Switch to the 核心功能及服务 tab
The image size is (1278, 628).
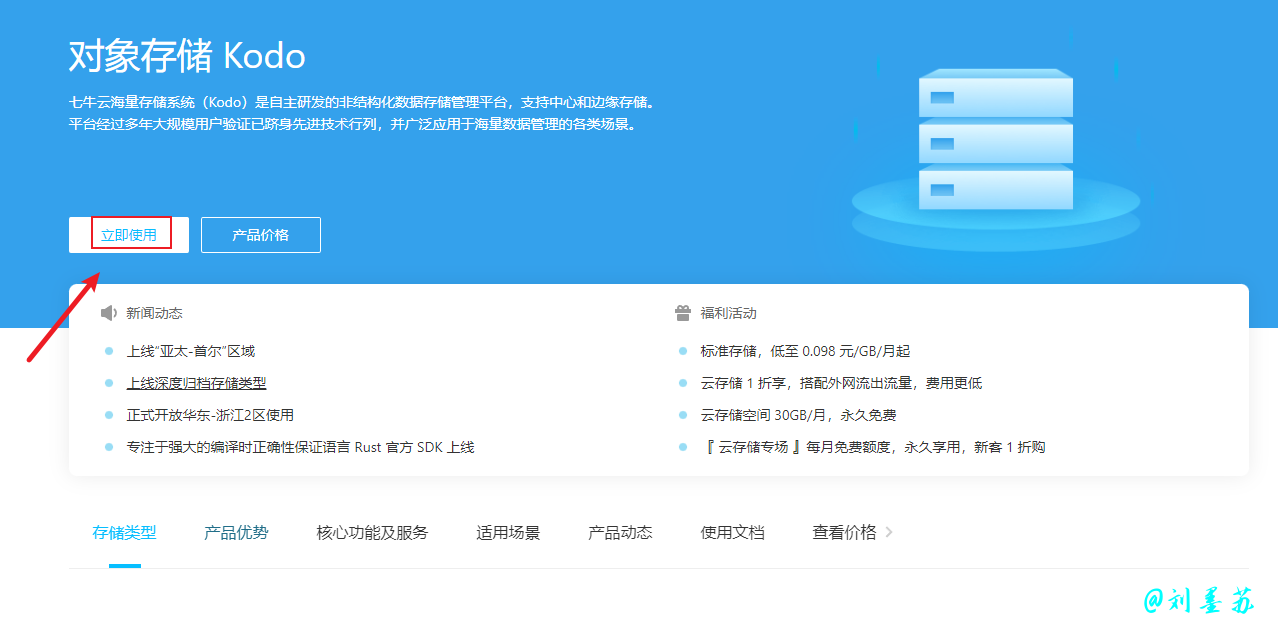[373, 533]
